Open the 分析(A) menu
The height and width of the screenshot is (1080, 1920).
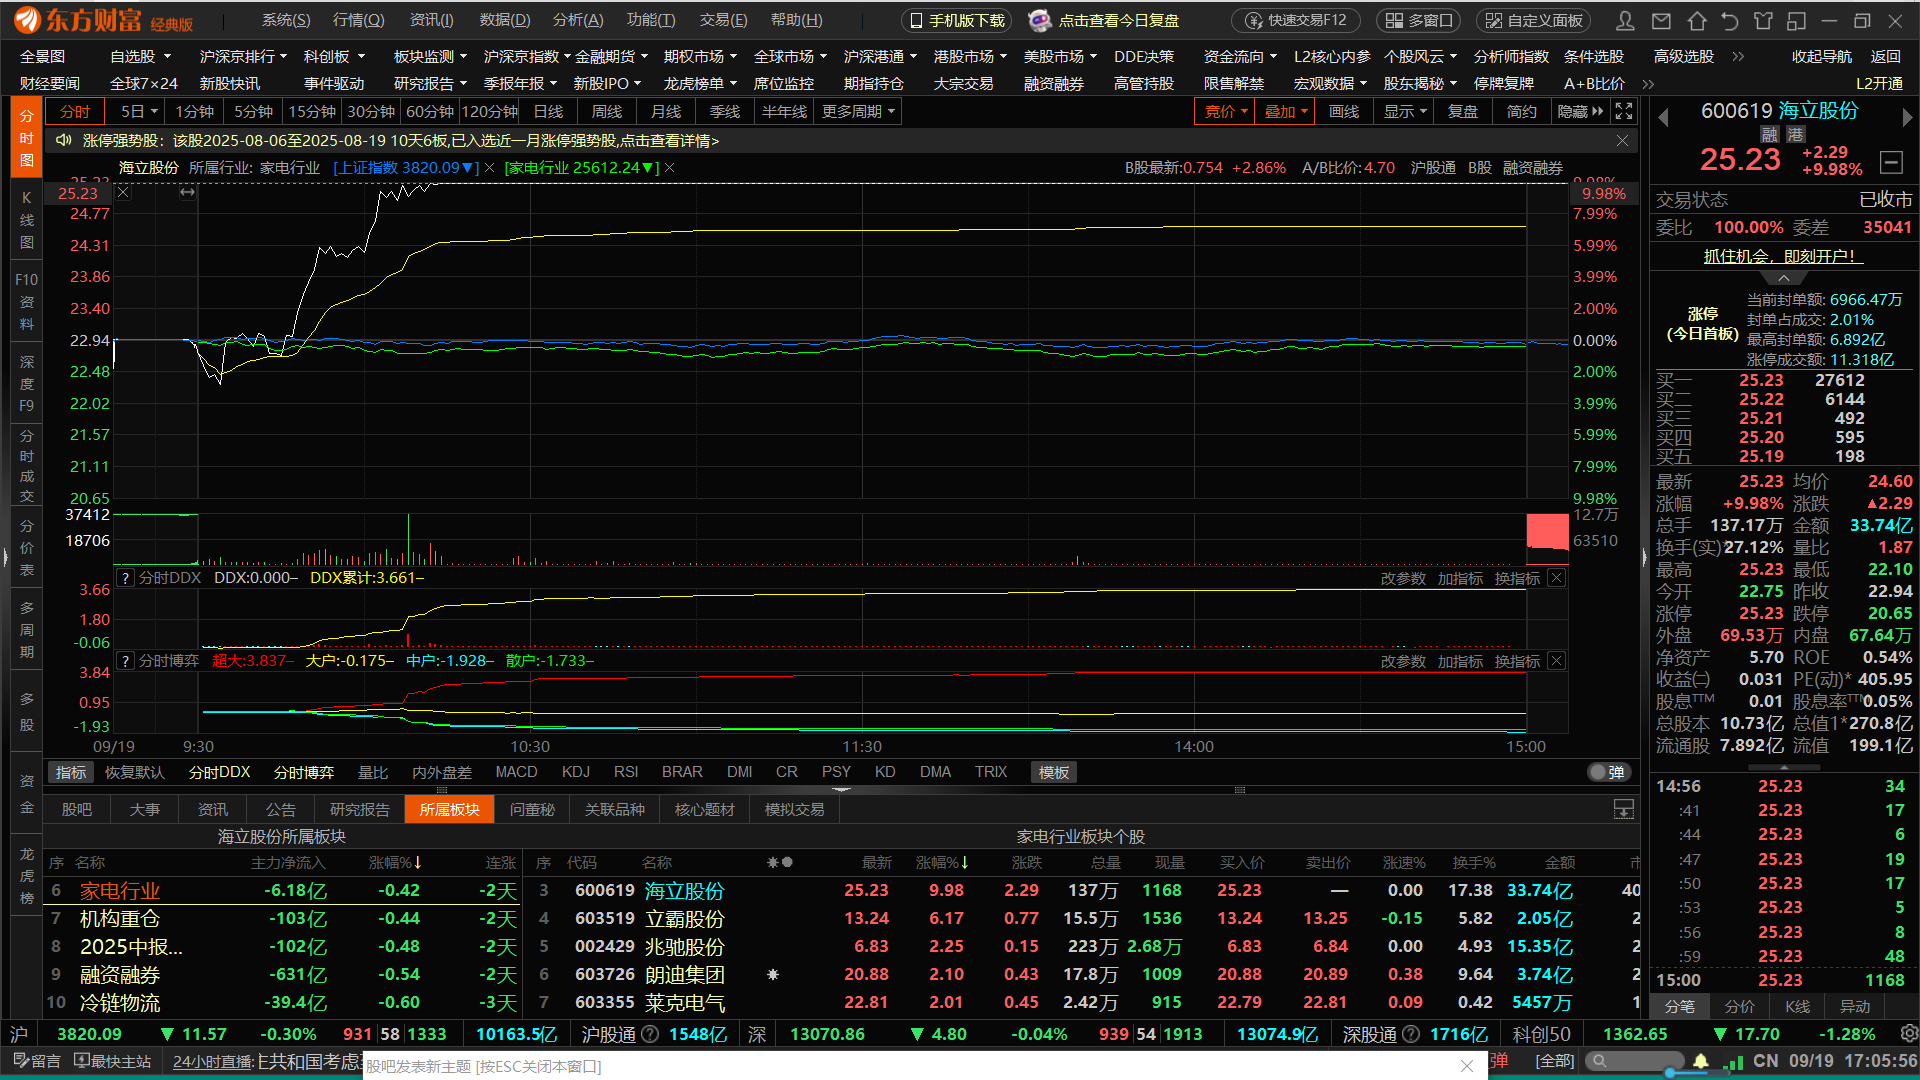pyautogui.click(x=578, y=20)
